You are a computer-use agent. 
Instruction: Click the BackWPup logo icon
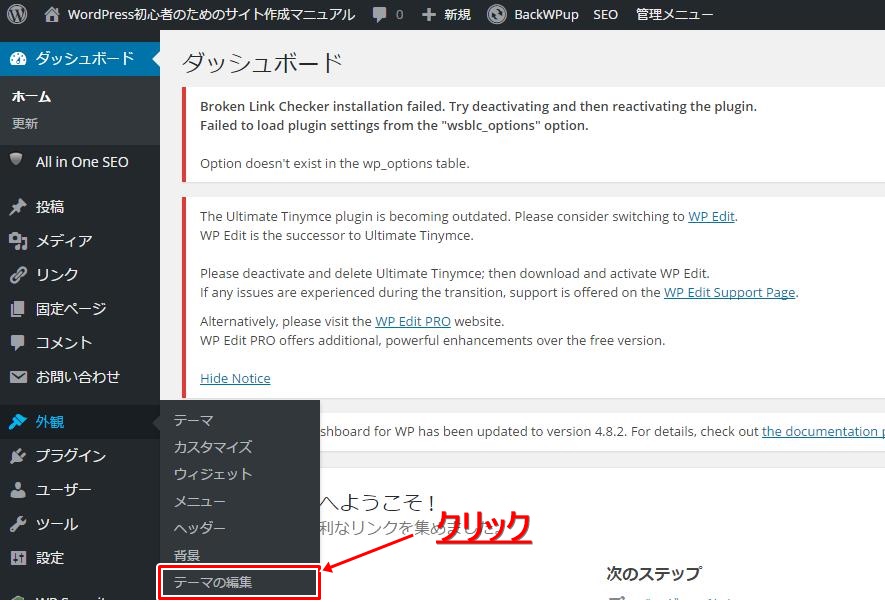pyautogui.click(x=497, y=14)
